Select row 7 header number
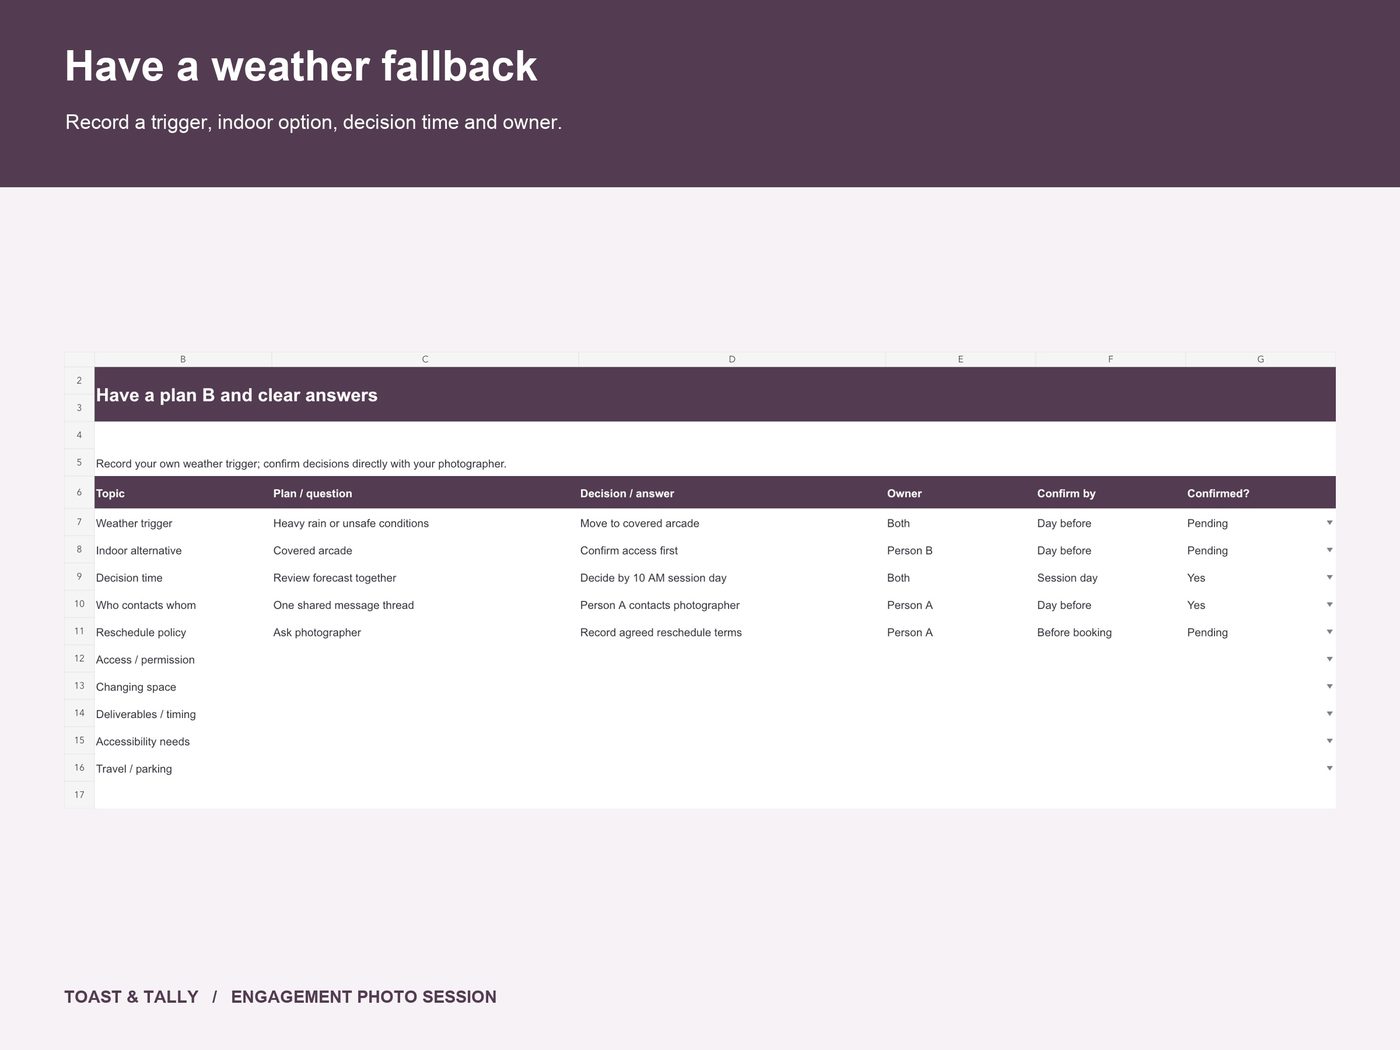1400x1050 pixels. pos(79,522)
